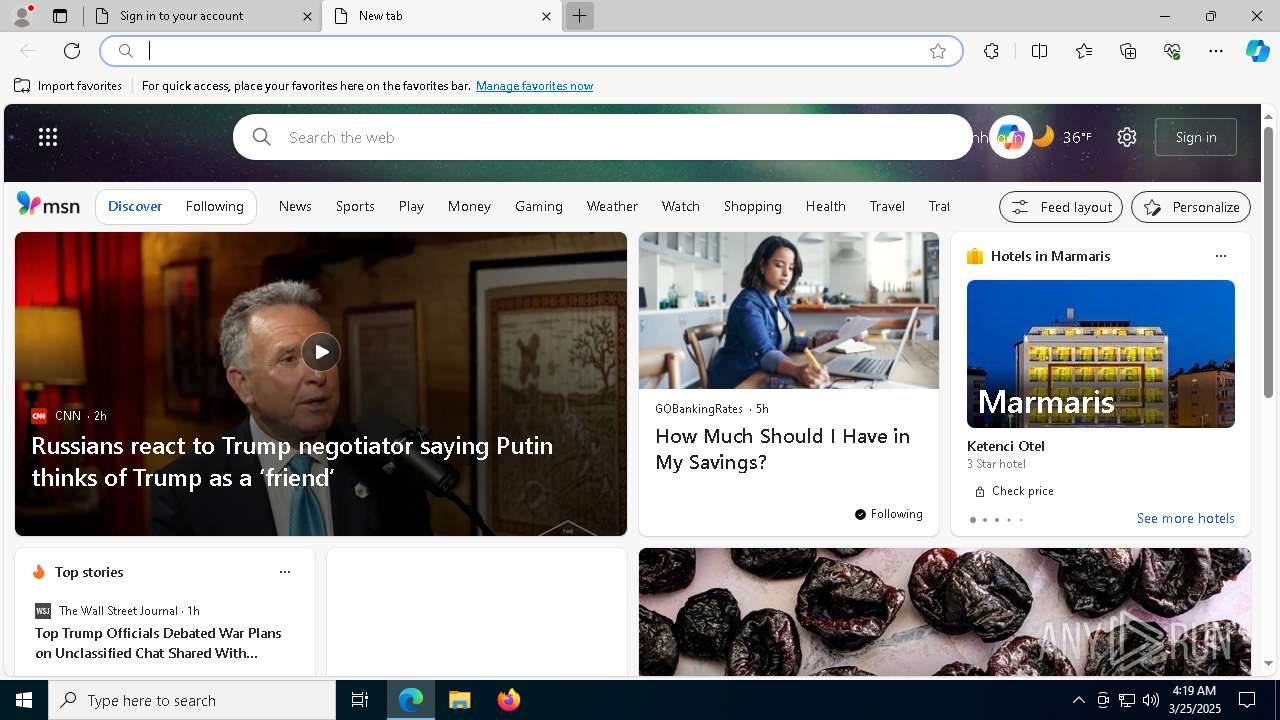
Task: Open Browser essentials heart icon
Action: (1172, 51)
